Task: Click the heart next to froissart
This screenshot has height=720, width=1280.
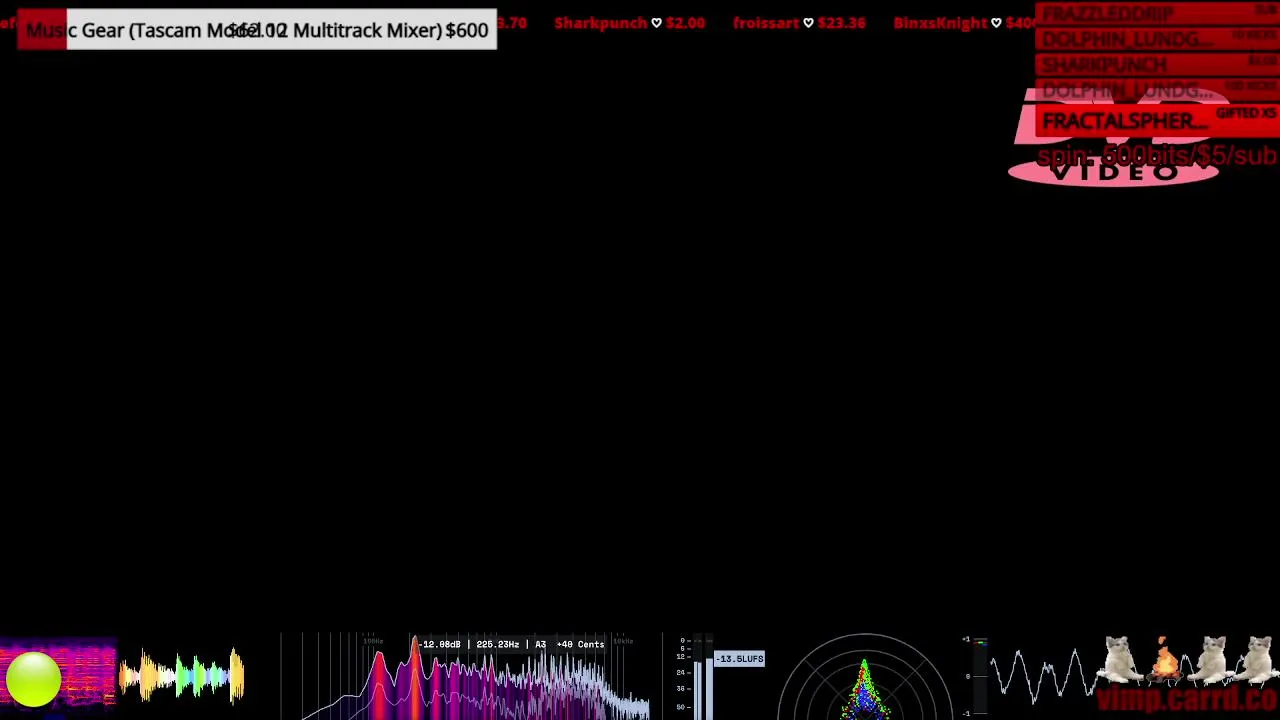Action: [808, 23]
